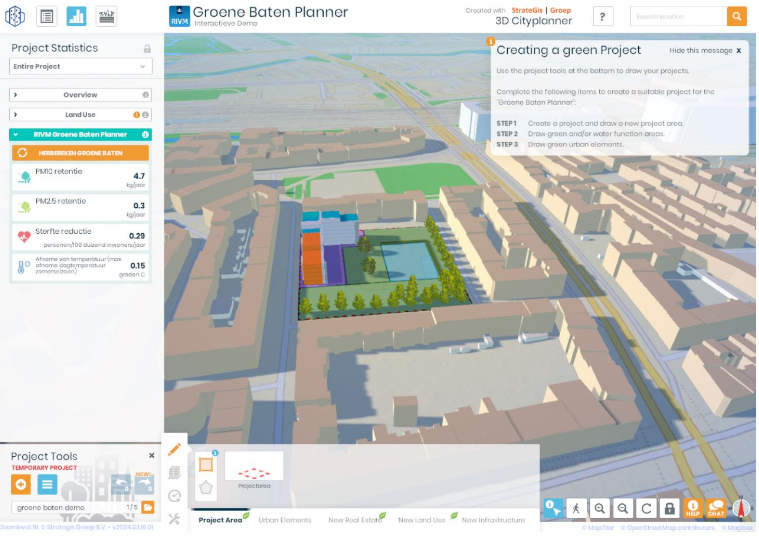The image size is (759, 536).
Task: Click the orange building block on map
Action: click(x=312, y=258)
